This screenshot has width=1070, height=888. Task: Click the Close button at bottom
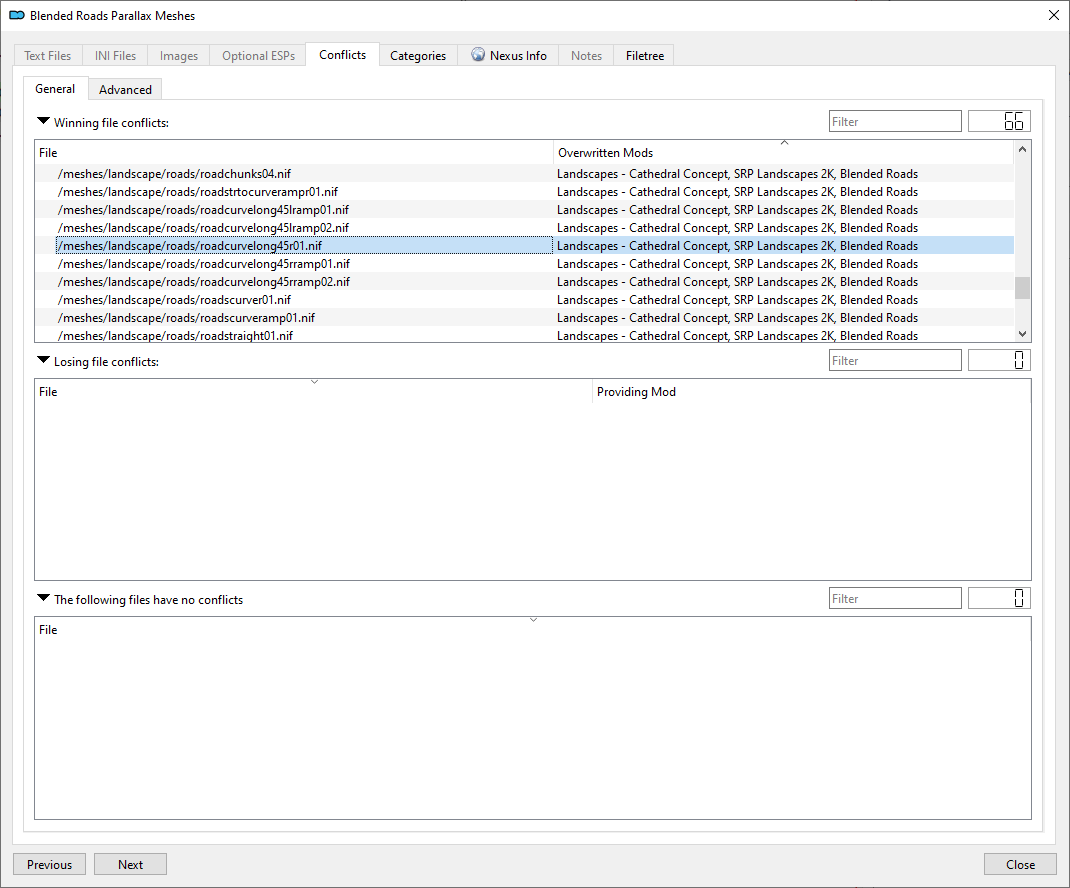pyautogui.click(x=1020, y=864)
